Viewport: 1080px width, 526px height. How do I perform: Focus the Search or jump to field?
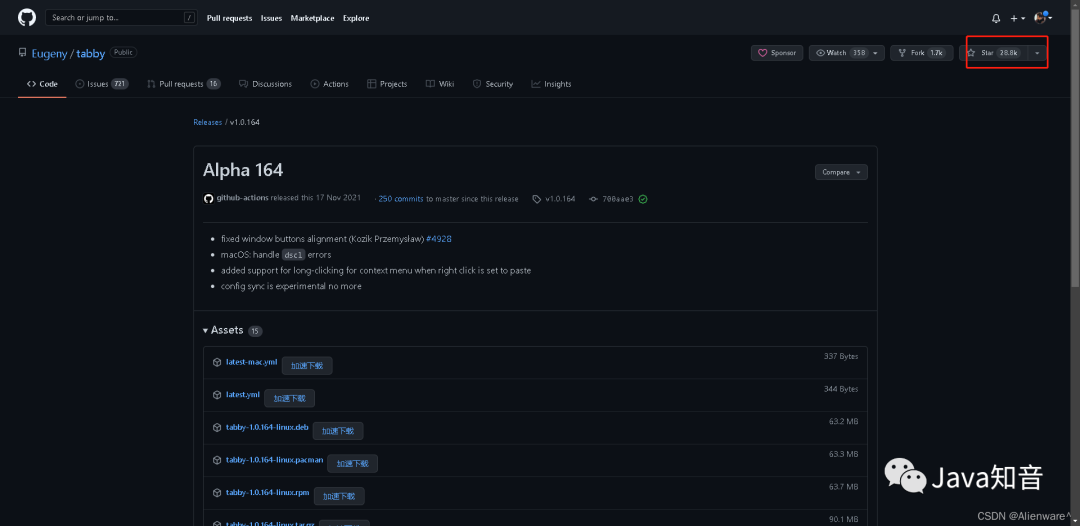pyautogui.click(x=121, y=18)
